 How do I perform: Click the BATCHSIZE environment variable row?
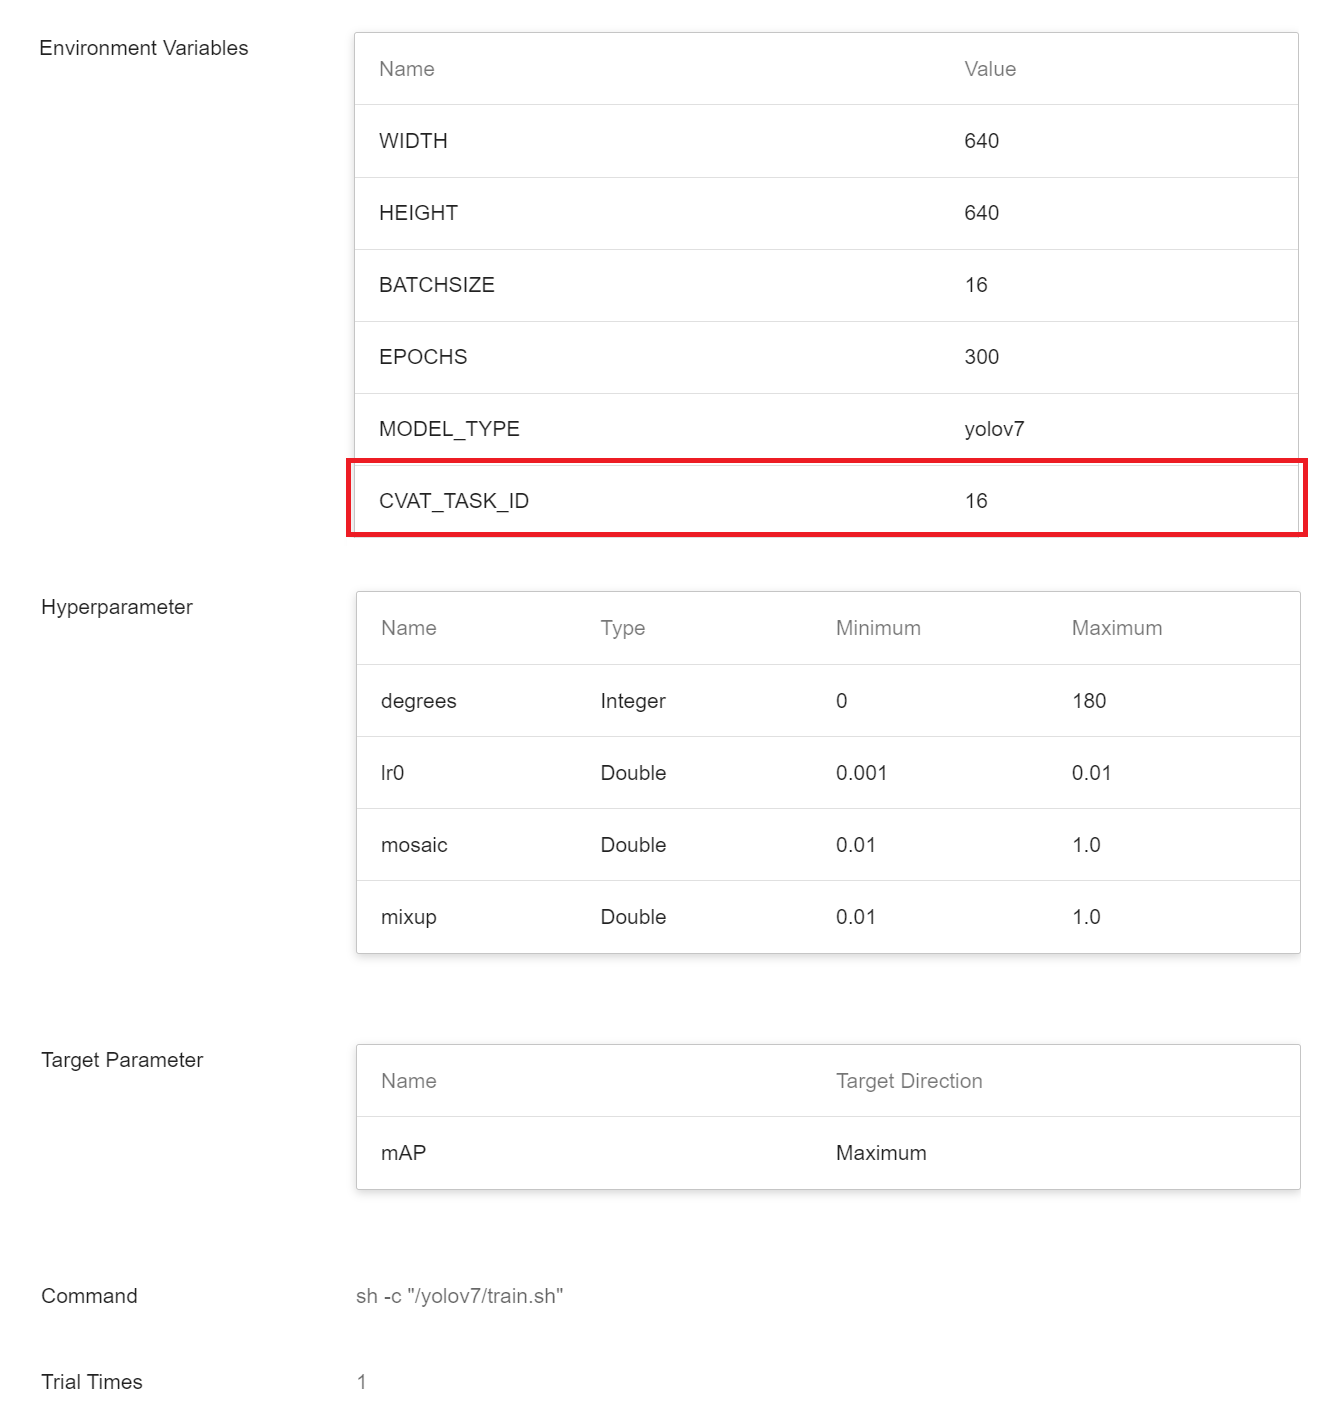[826, 285]
